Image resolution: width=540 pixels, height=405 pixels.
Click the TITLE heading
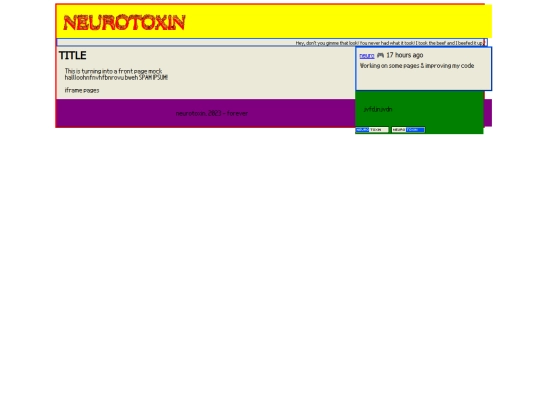coord(73,55)
